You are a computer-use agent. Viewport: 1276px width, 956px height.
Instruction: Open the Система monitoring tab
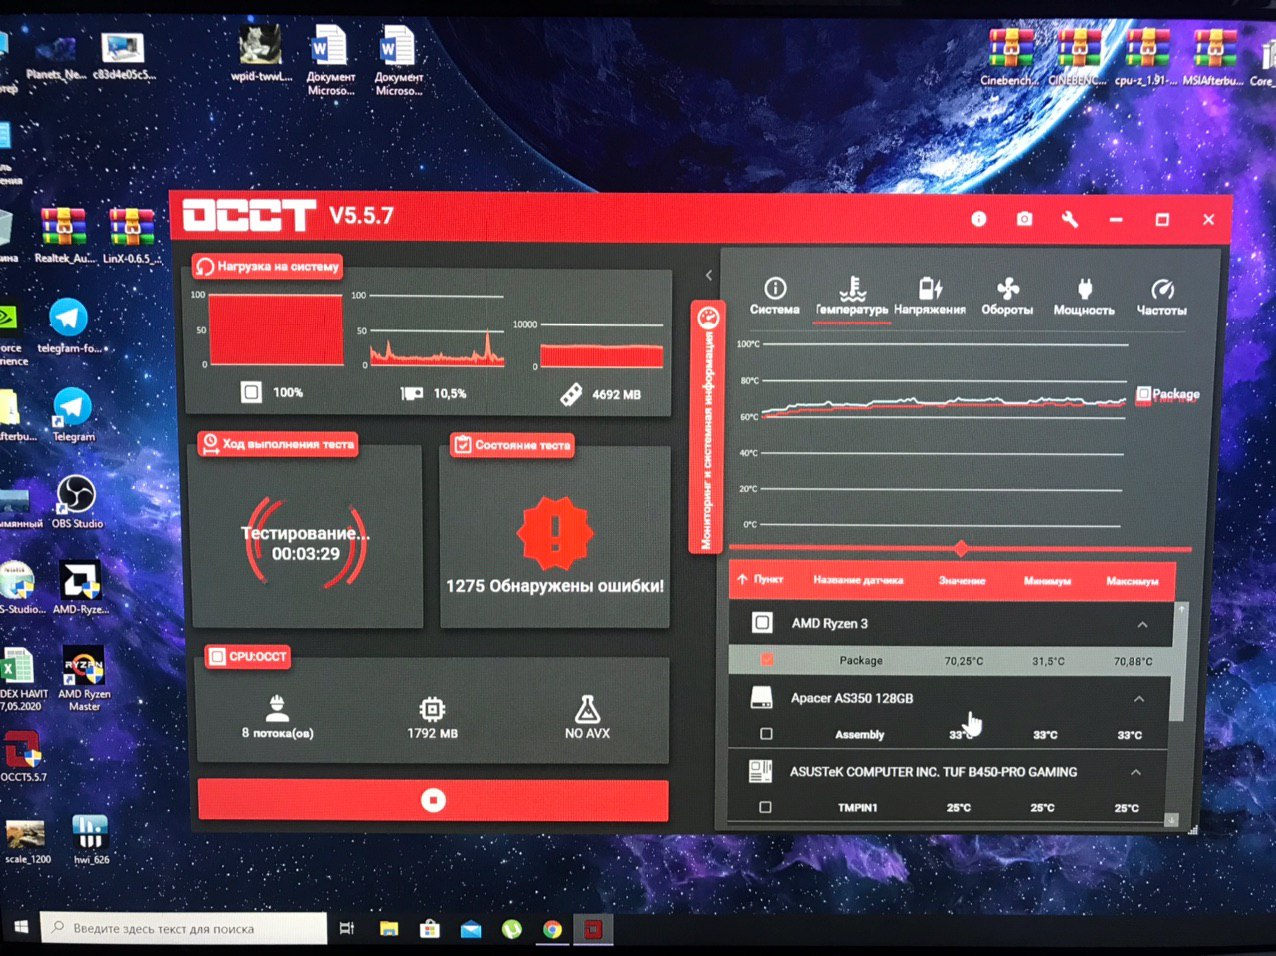click(775, 297)
